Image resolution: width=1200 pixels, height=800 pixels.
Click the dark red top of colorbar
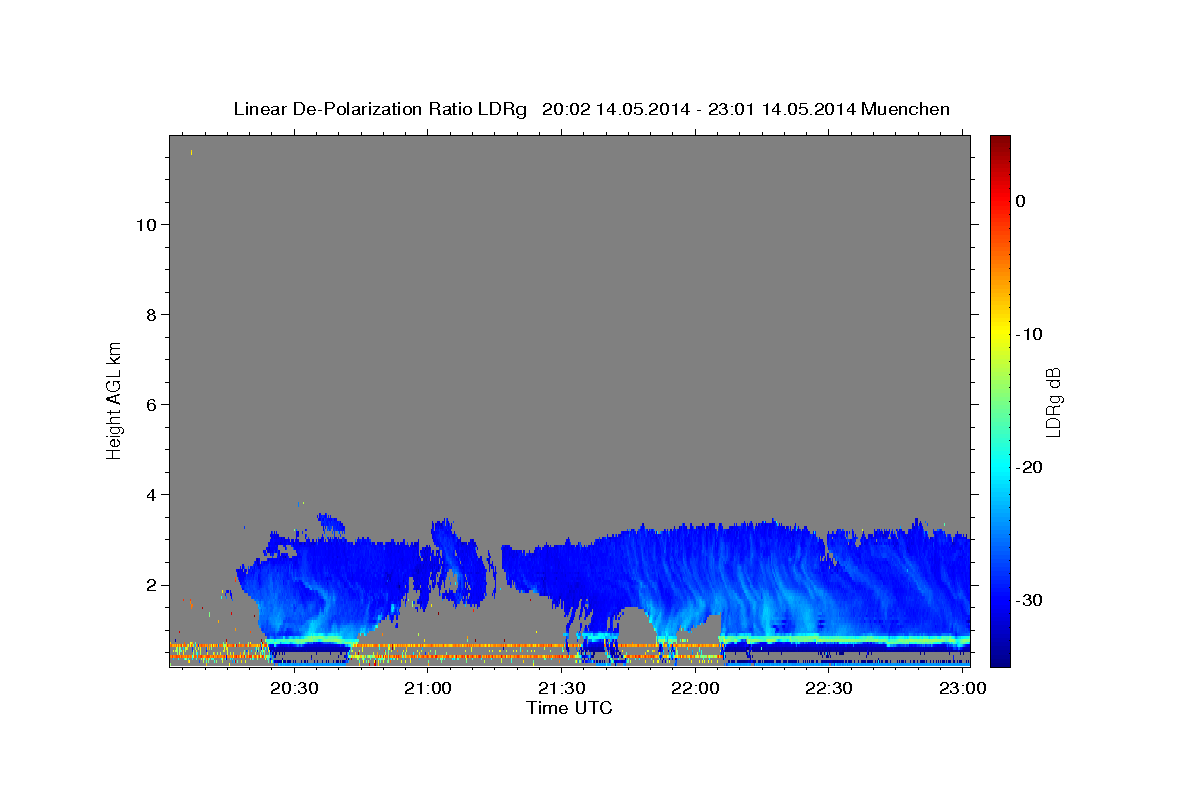coord(1000,142)
